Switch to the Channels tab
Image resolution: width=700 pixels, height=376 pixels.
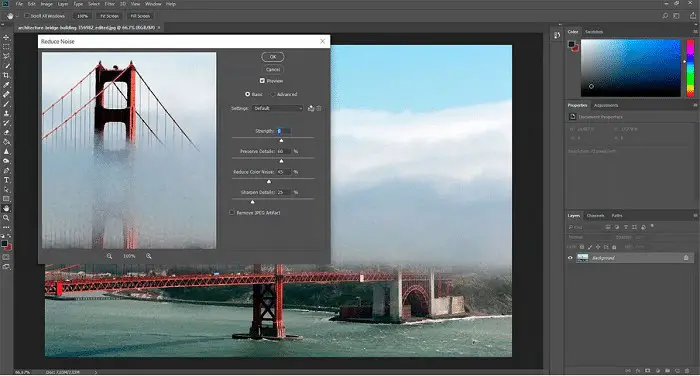pos(595,216)
